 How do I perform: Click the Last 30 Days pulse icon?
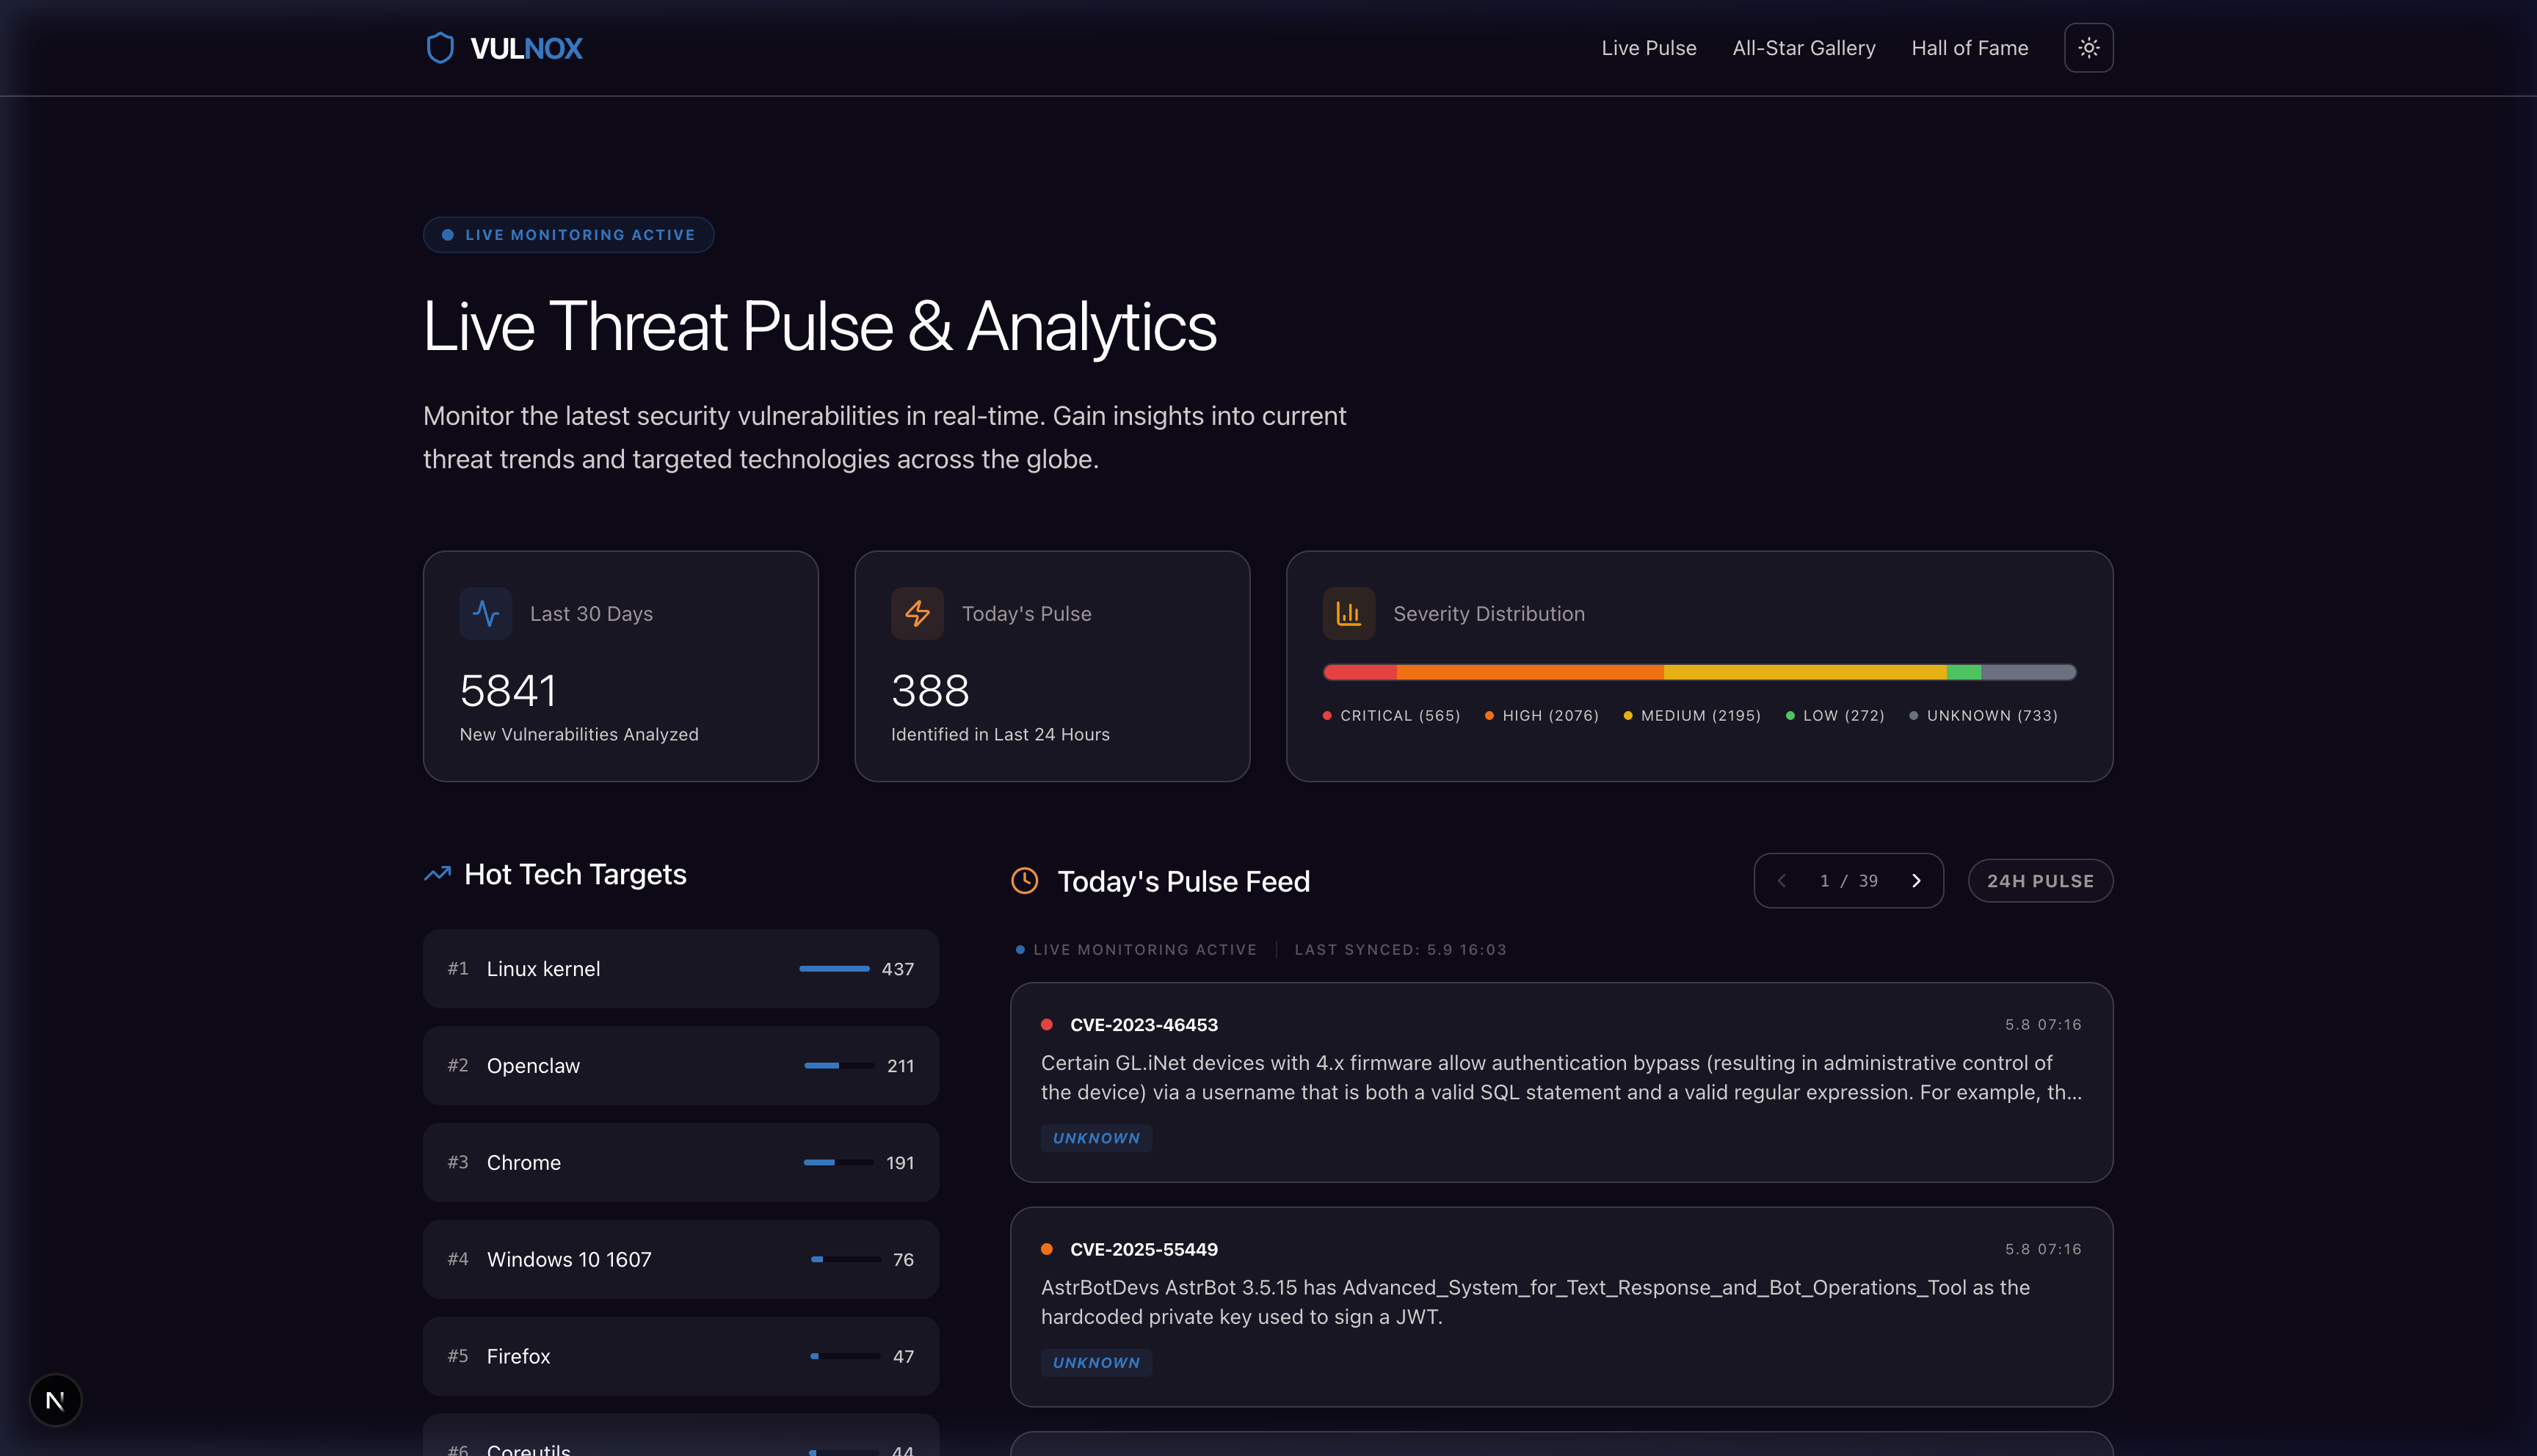click(x=485, y=613)
